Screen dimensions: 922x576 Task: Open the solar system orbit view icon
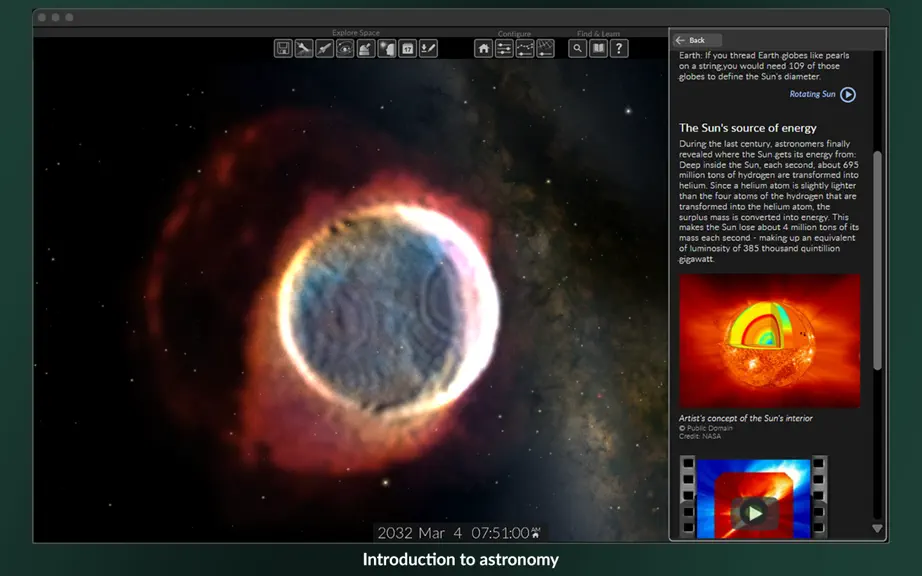345,48
